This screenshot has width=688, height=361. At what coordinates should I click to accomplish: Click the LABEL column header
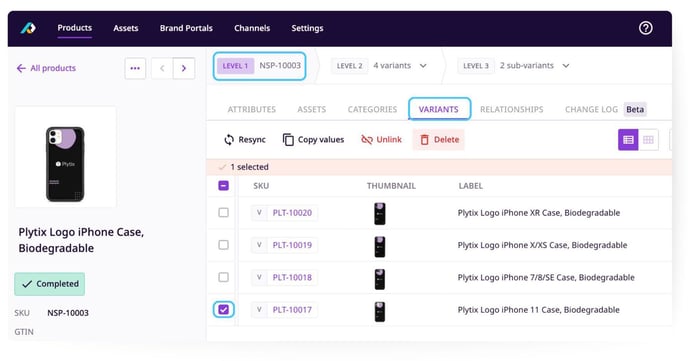(x=470, y=186)
